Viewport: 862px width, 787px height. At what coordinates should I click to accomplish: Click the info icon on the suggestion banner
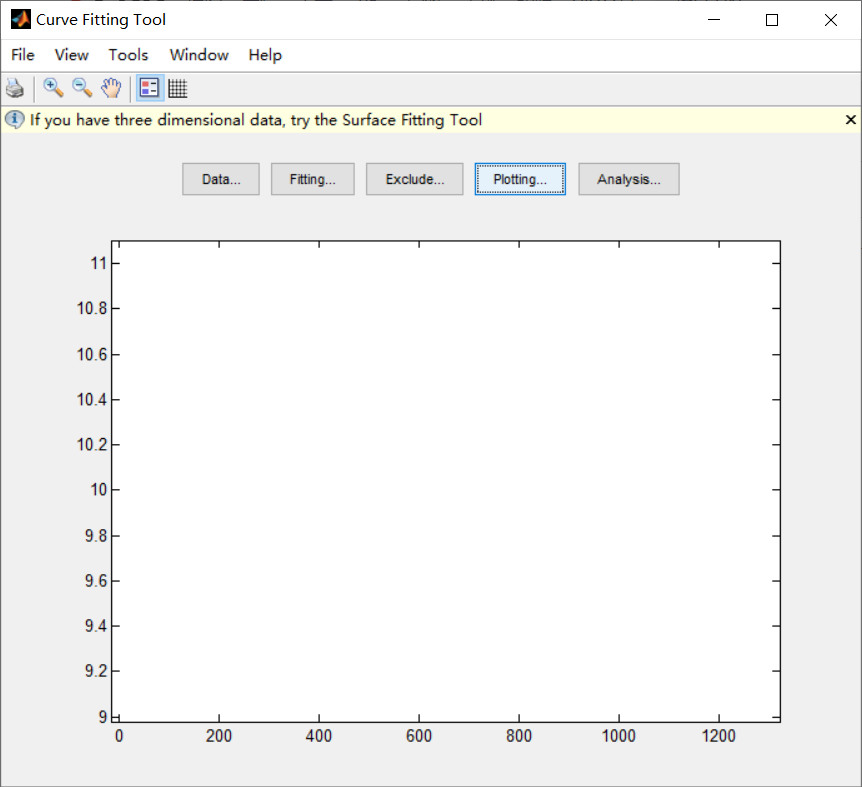(14, 119)
